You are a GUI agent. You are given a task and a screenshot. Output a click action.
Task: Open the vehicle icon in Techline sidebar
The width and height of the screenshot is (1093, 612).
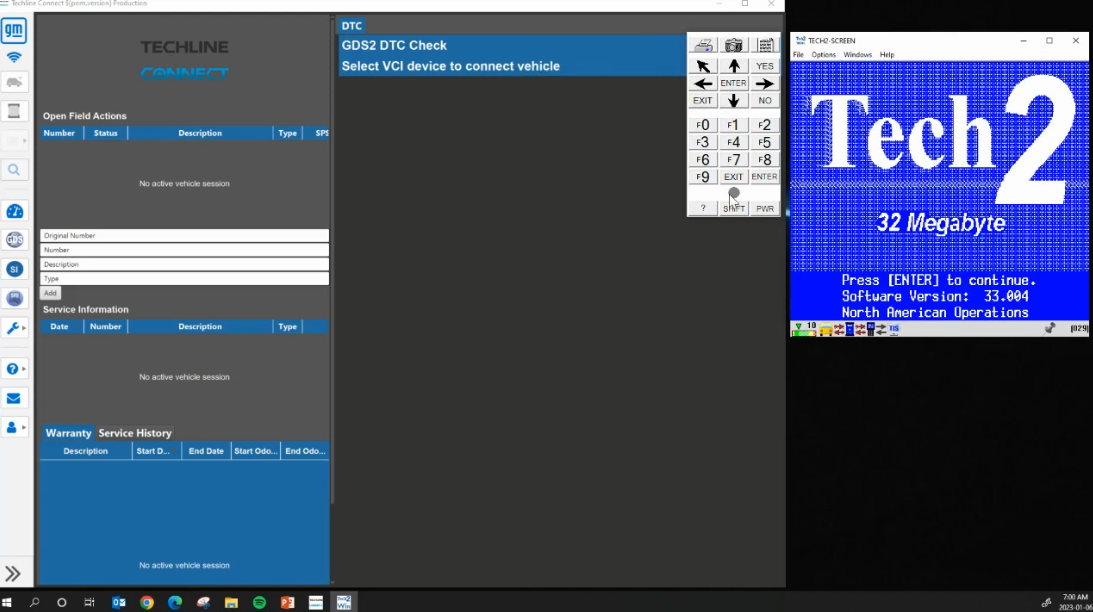click(x=14, y=82)
